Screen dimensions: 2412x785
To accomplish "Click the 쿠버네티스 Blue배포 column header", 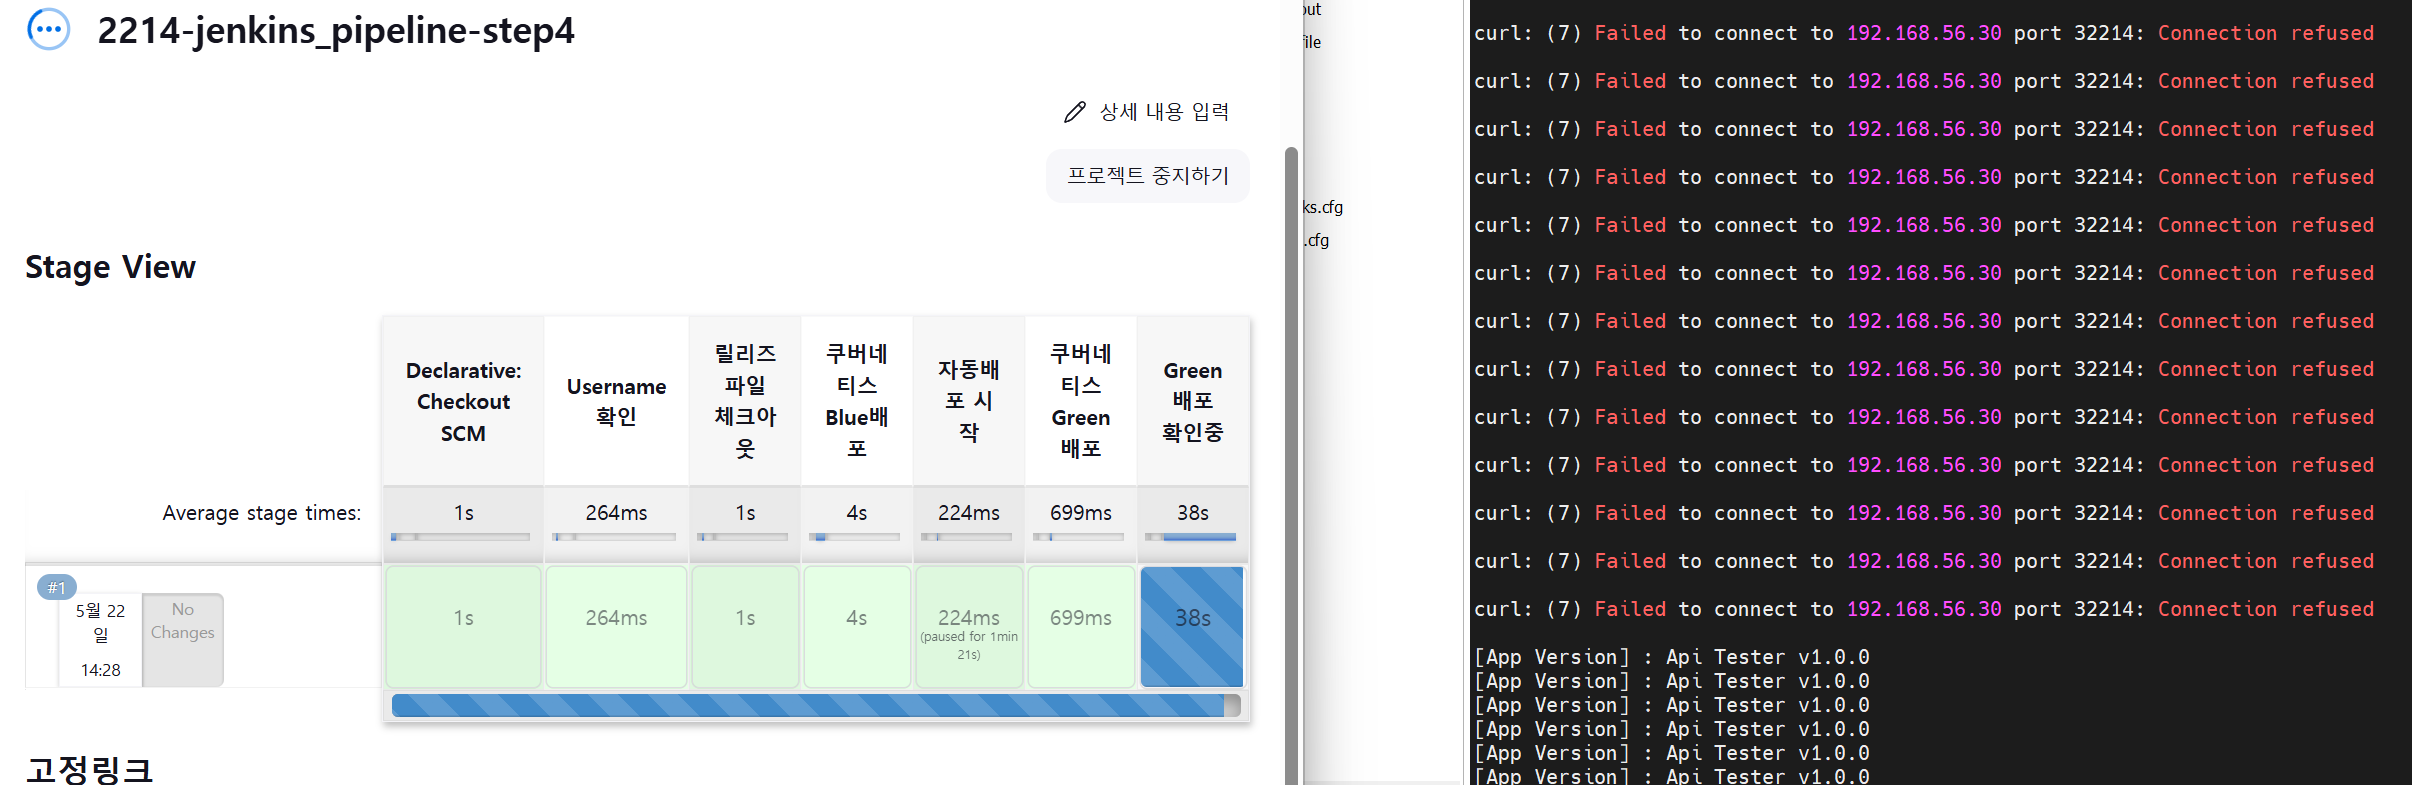I will (857, 402).
